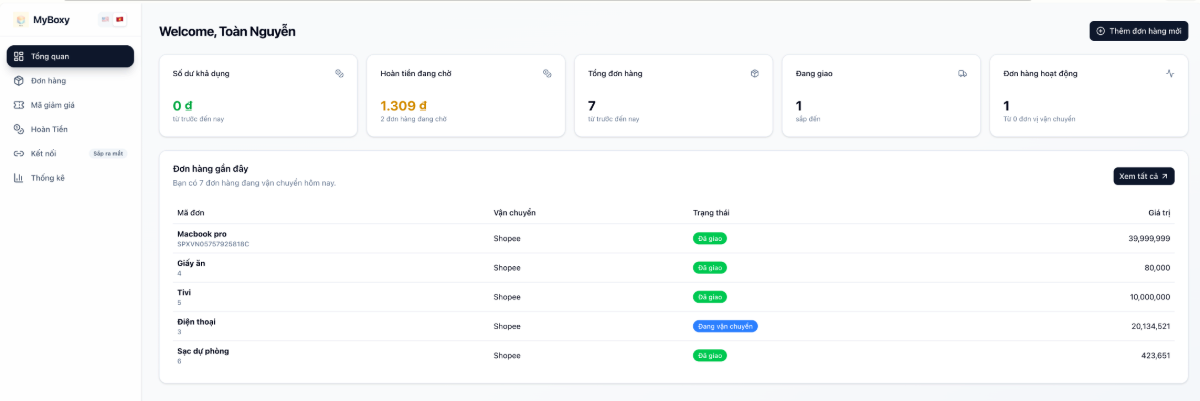Switch language to English using US flag

(x=105, y=19)
